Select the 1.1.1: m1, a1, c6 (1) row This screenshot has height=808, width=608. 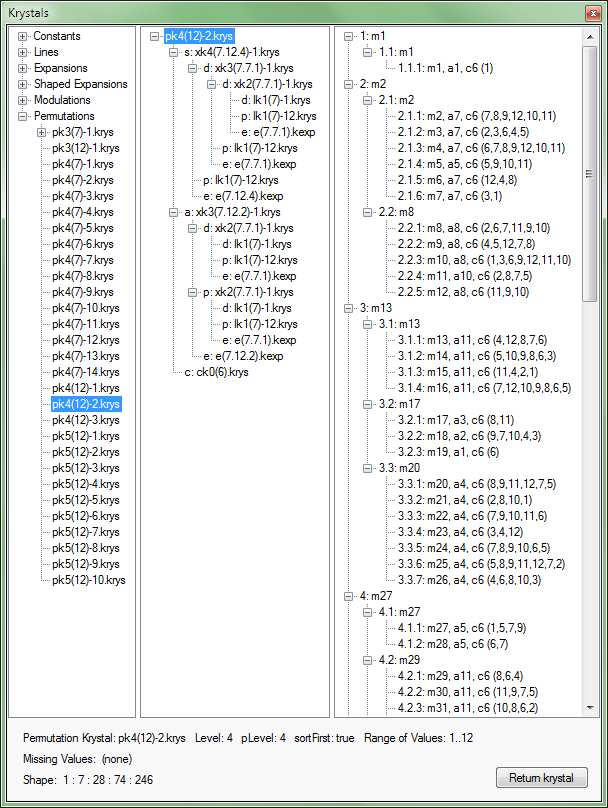tap(445, 69)
